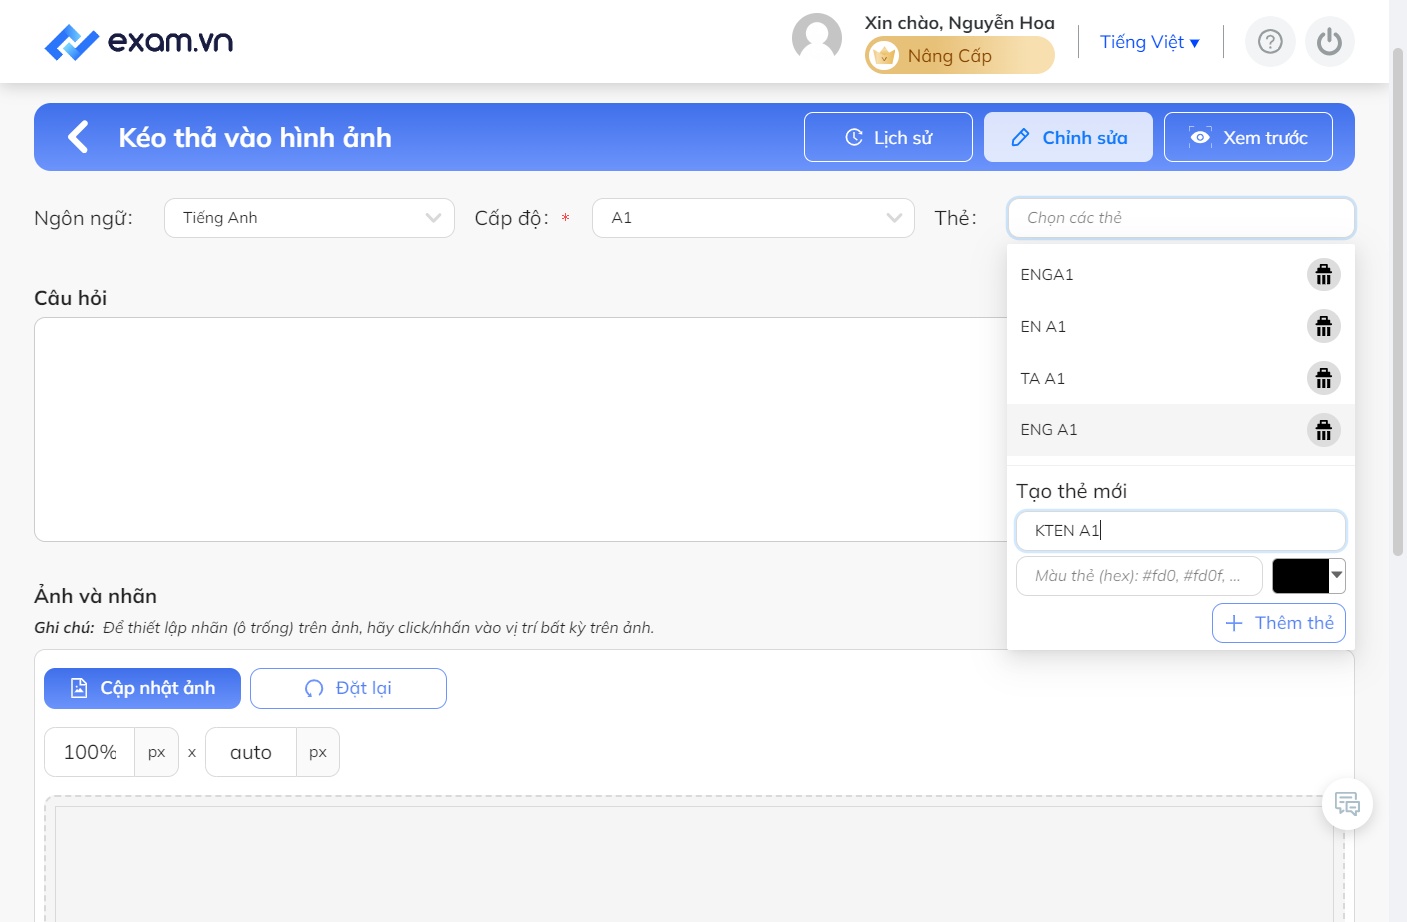Click the user avatar icon
The width and height of the screenshot is (1407, 922).
pyautogui.click(x=817, y=38)
